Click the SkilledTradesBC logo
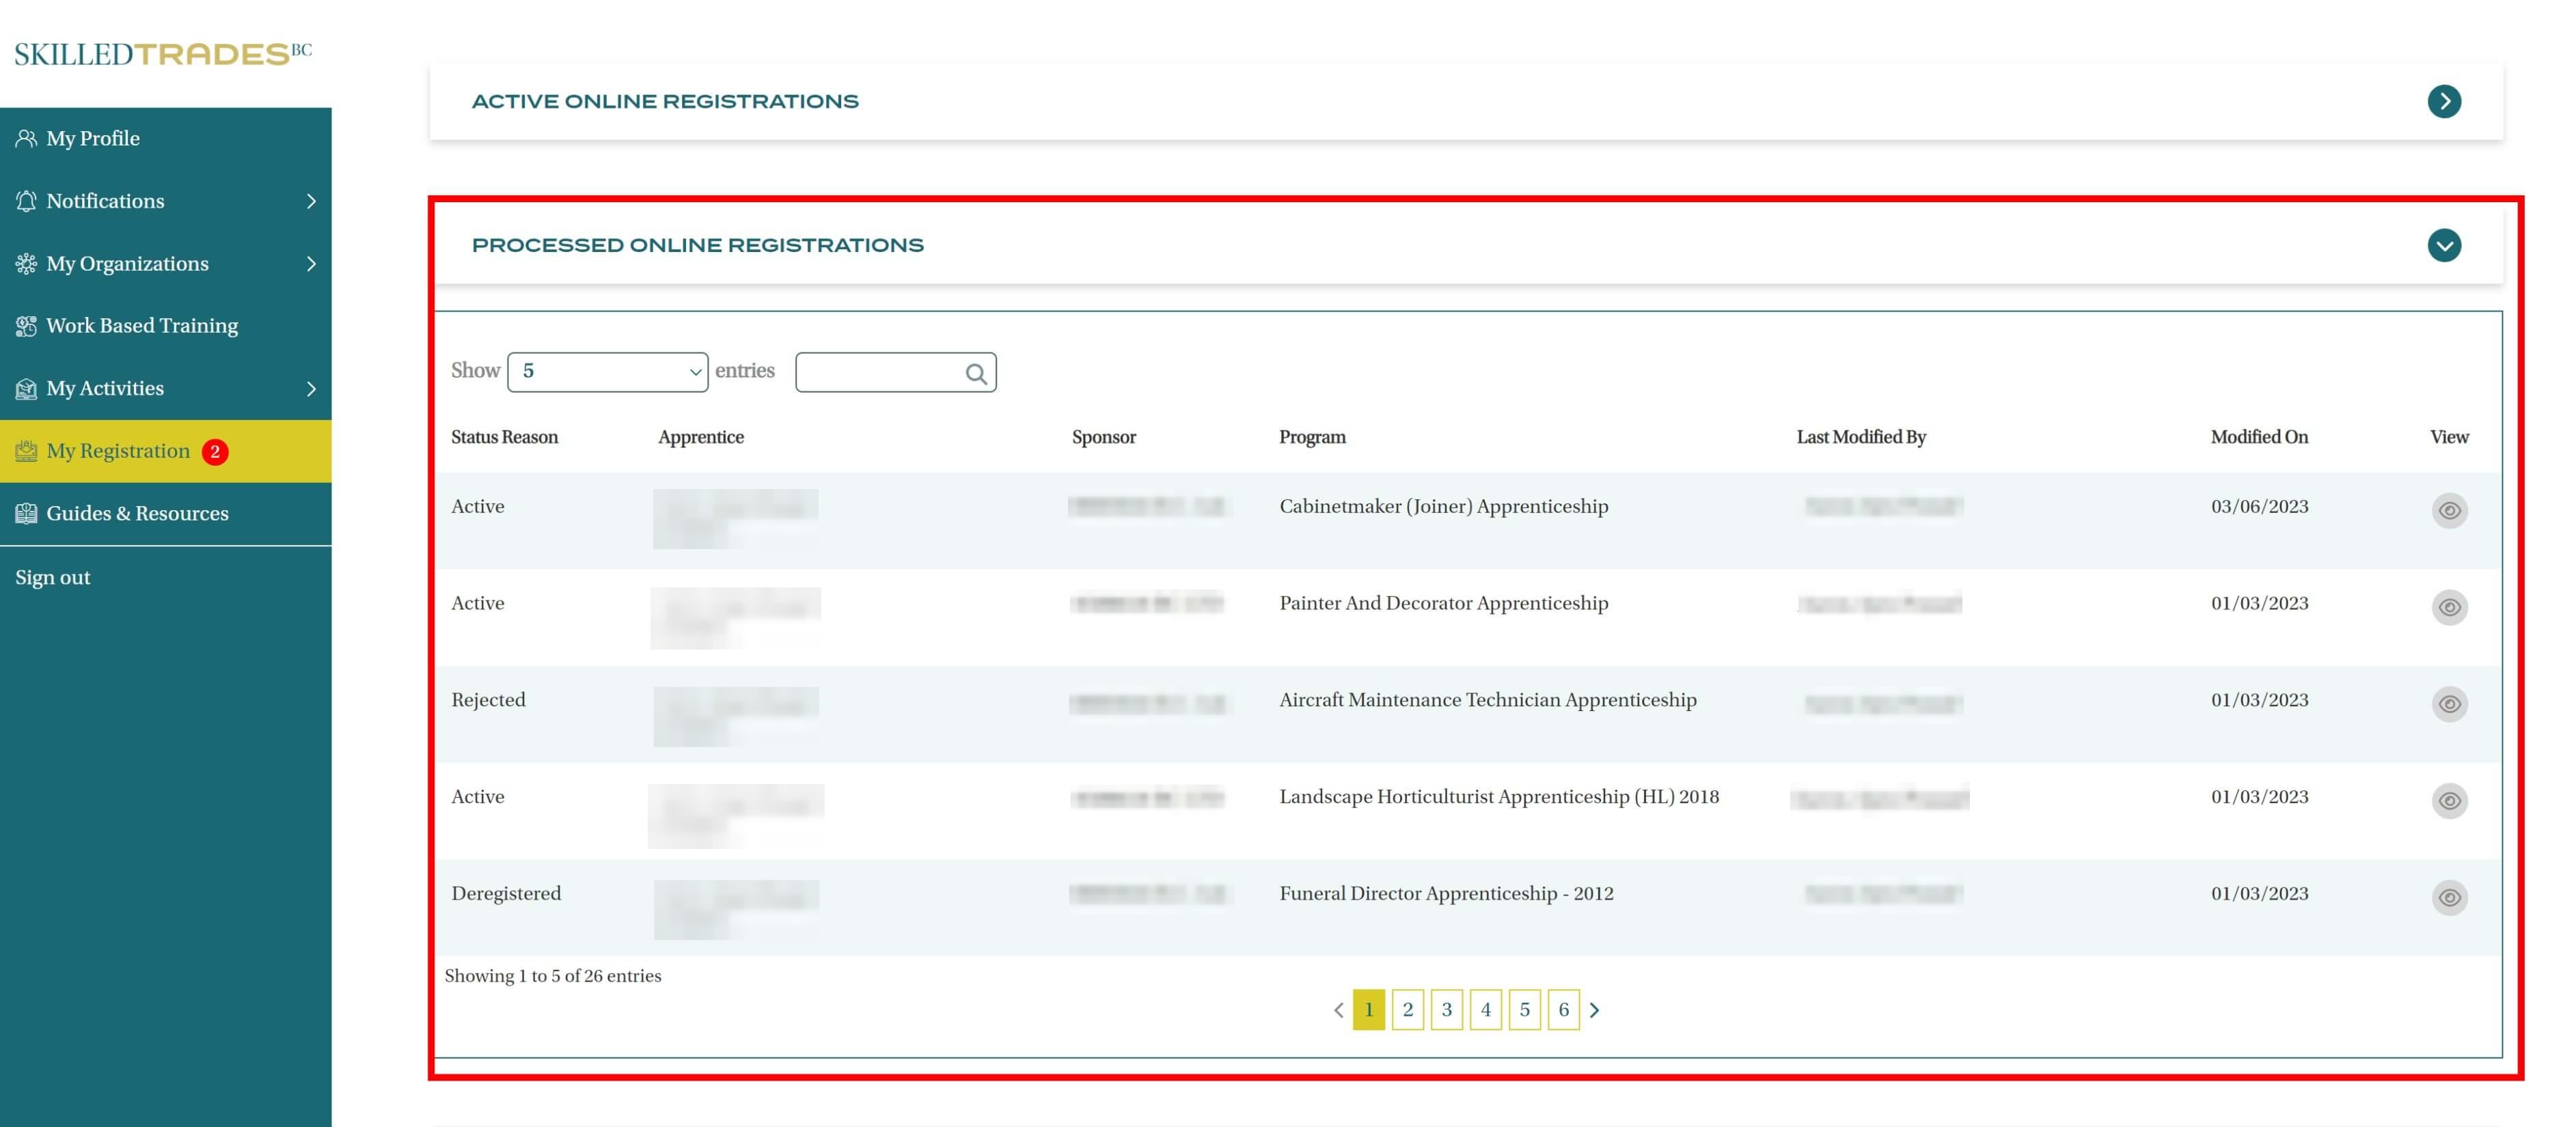The width and height of the screenshot is (2576, 1127). point(163,54)
